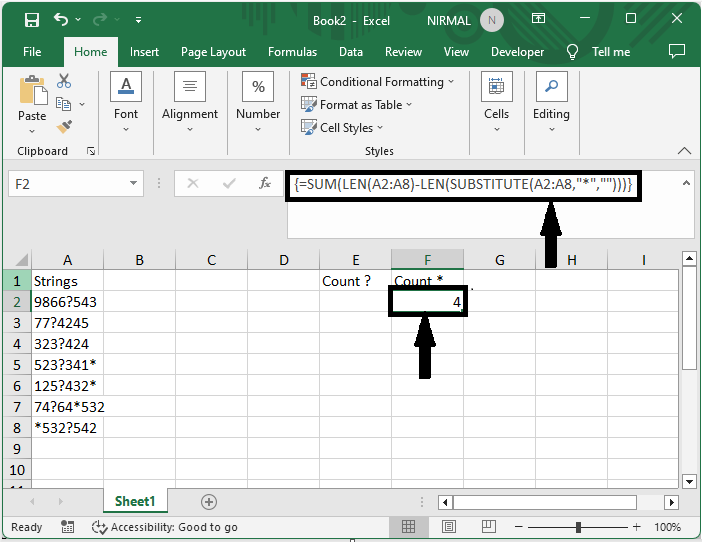702x542 pixels.
Task: Select cell with 74?64*532
Action: 68,407
